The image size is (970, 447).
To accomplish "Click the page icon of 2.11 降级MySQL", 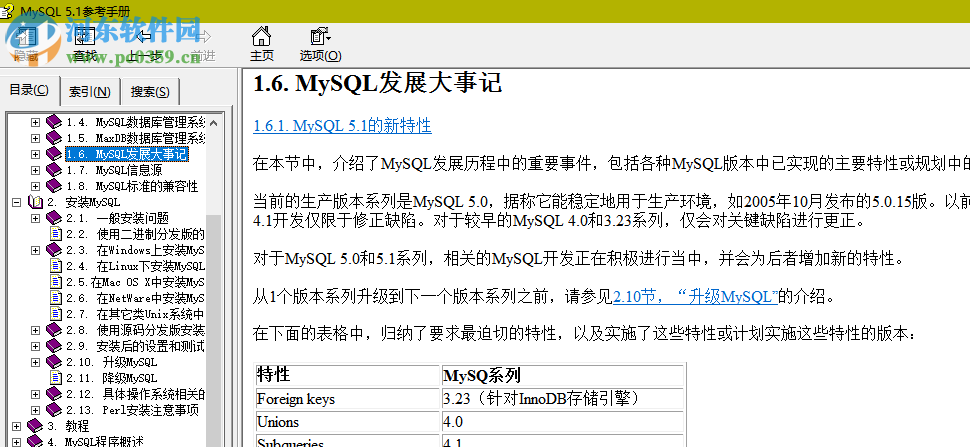I will [x=56, y=378].
